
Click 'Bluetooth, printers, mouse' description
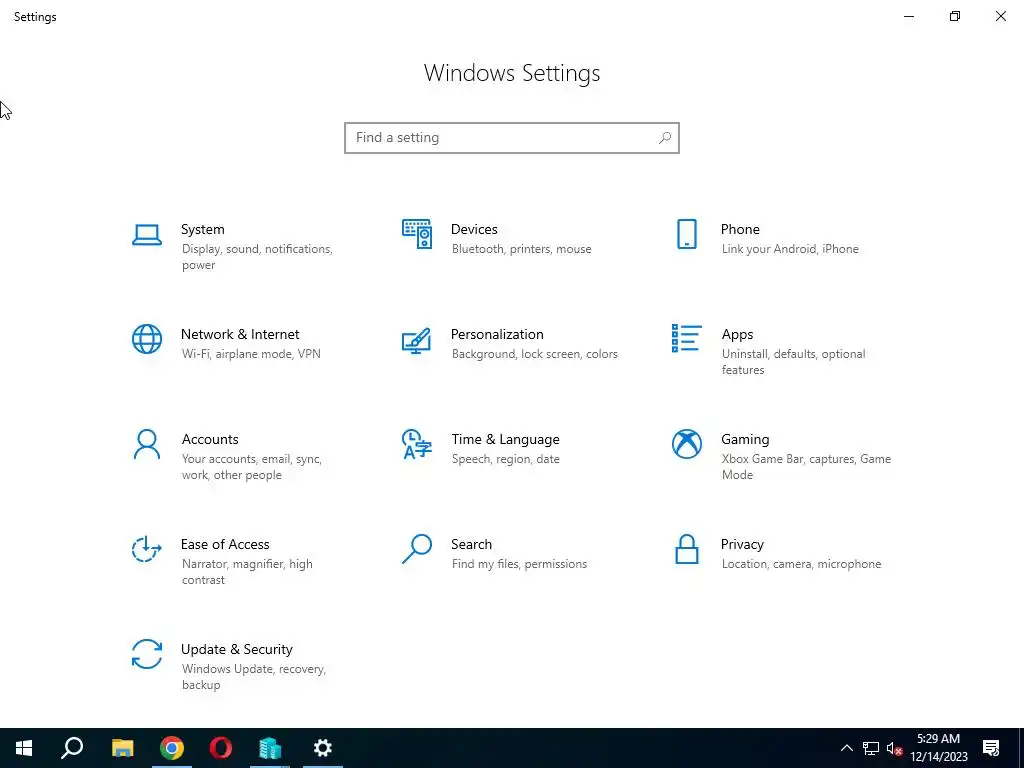(x=521, y=249)
